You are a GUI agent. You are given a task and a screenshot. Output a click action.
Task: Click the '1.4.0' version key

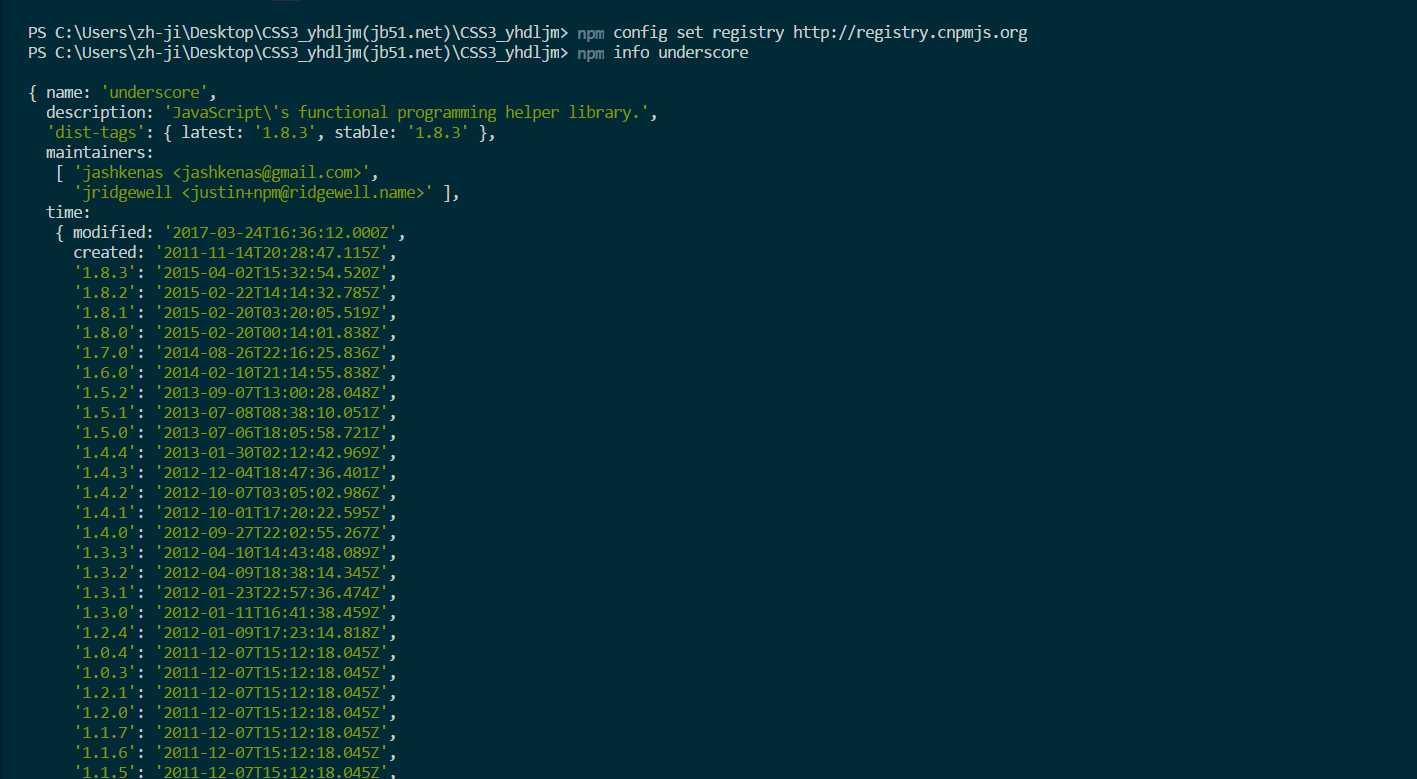click(x=105, y=533)
